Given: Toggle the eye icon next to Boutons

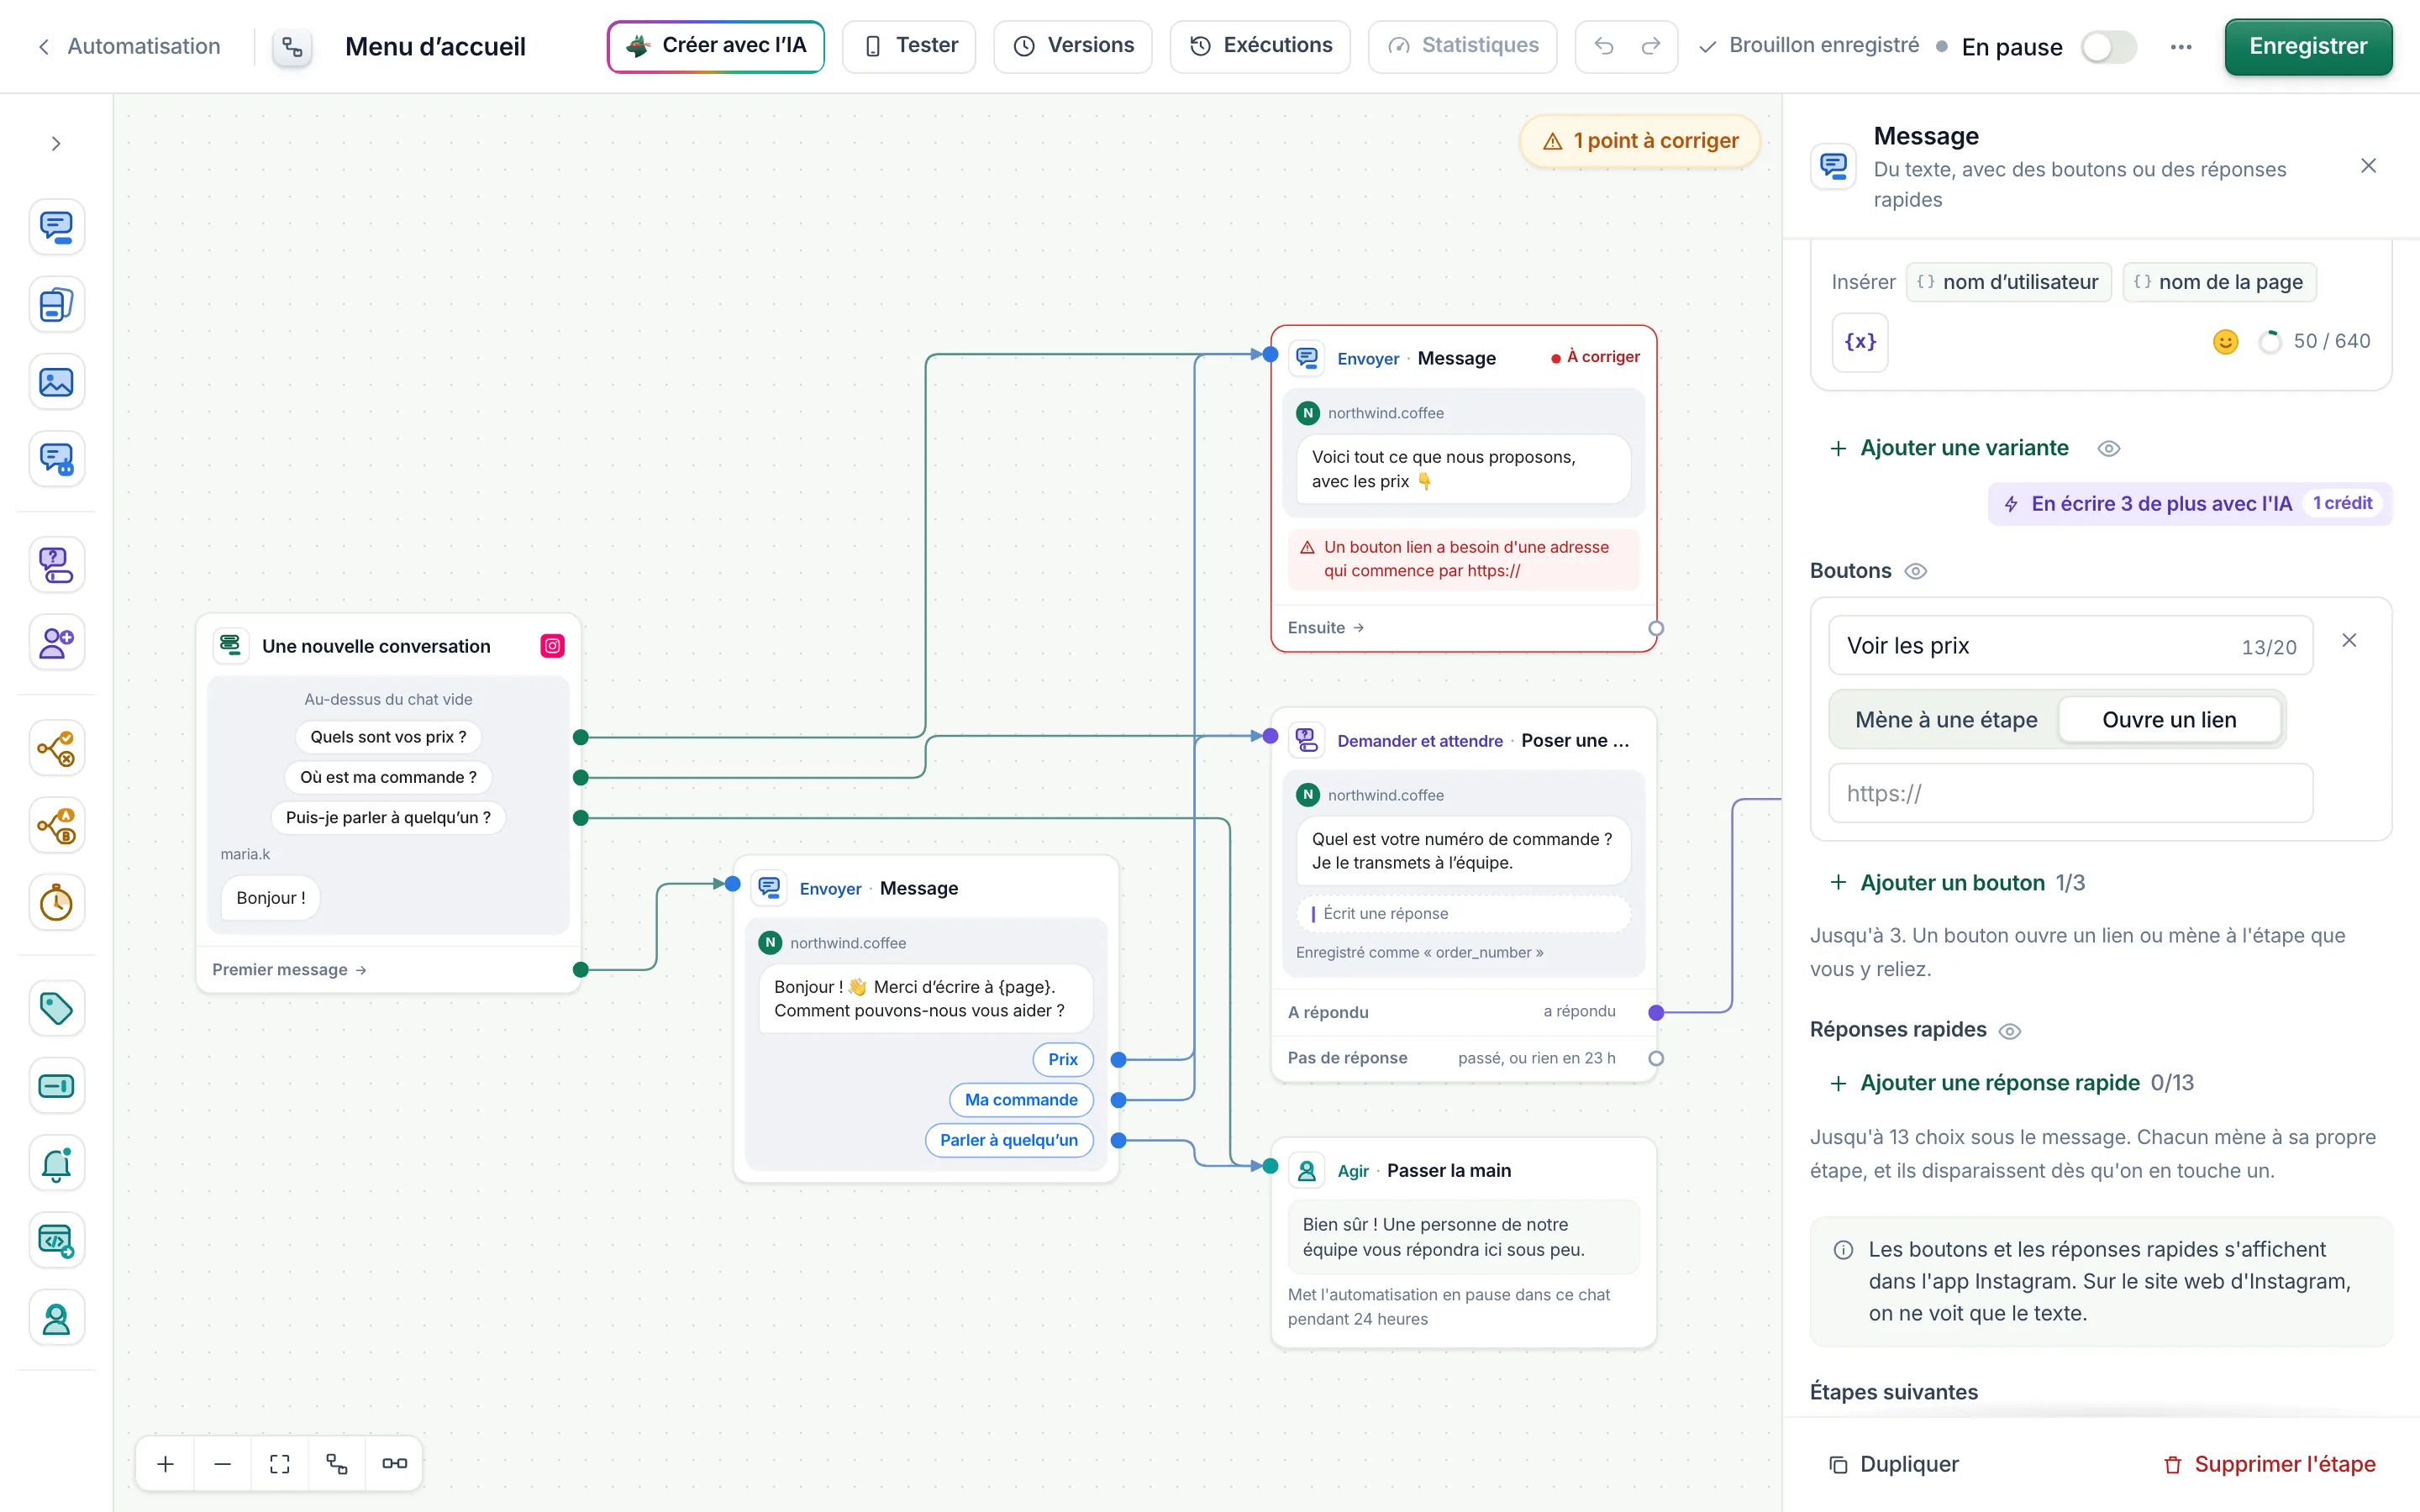Looking at the screenshot, I should point(1915,571).
